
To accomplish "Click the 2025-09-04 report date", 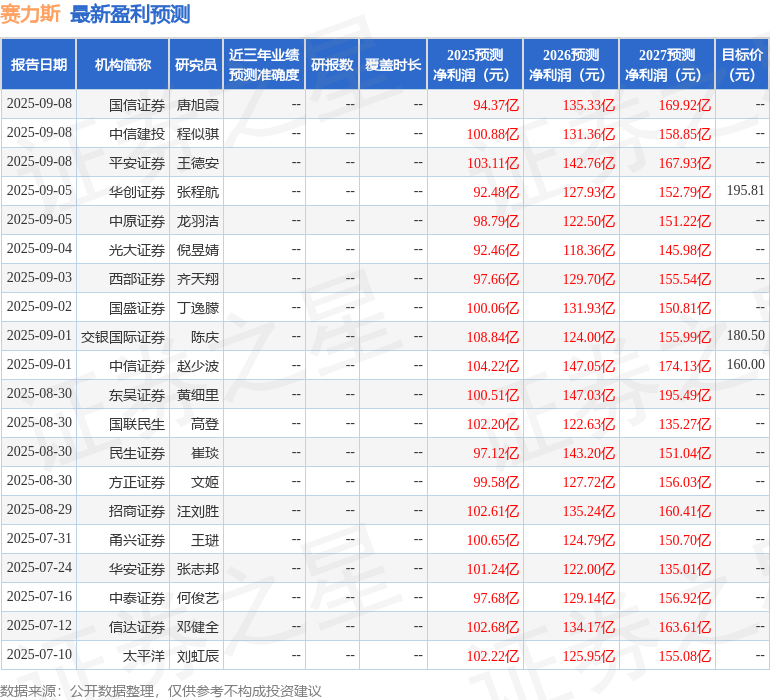I will (x=39, y=249).
